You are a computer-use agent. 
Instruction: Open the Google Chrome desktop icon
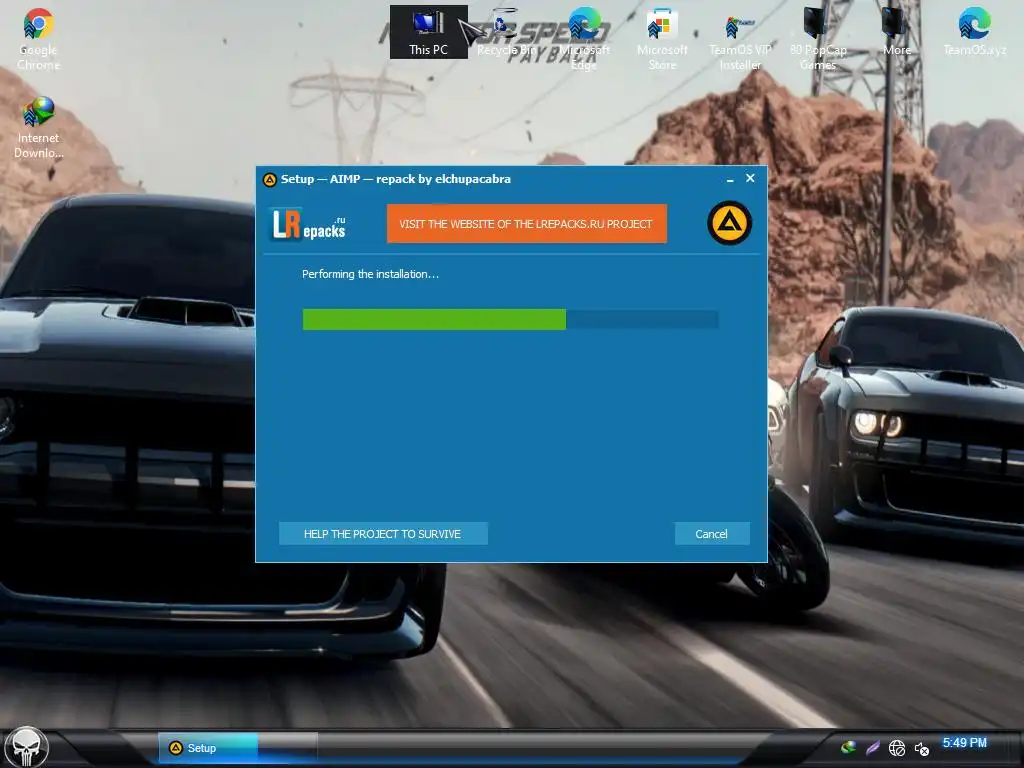(x=38, y=39)
